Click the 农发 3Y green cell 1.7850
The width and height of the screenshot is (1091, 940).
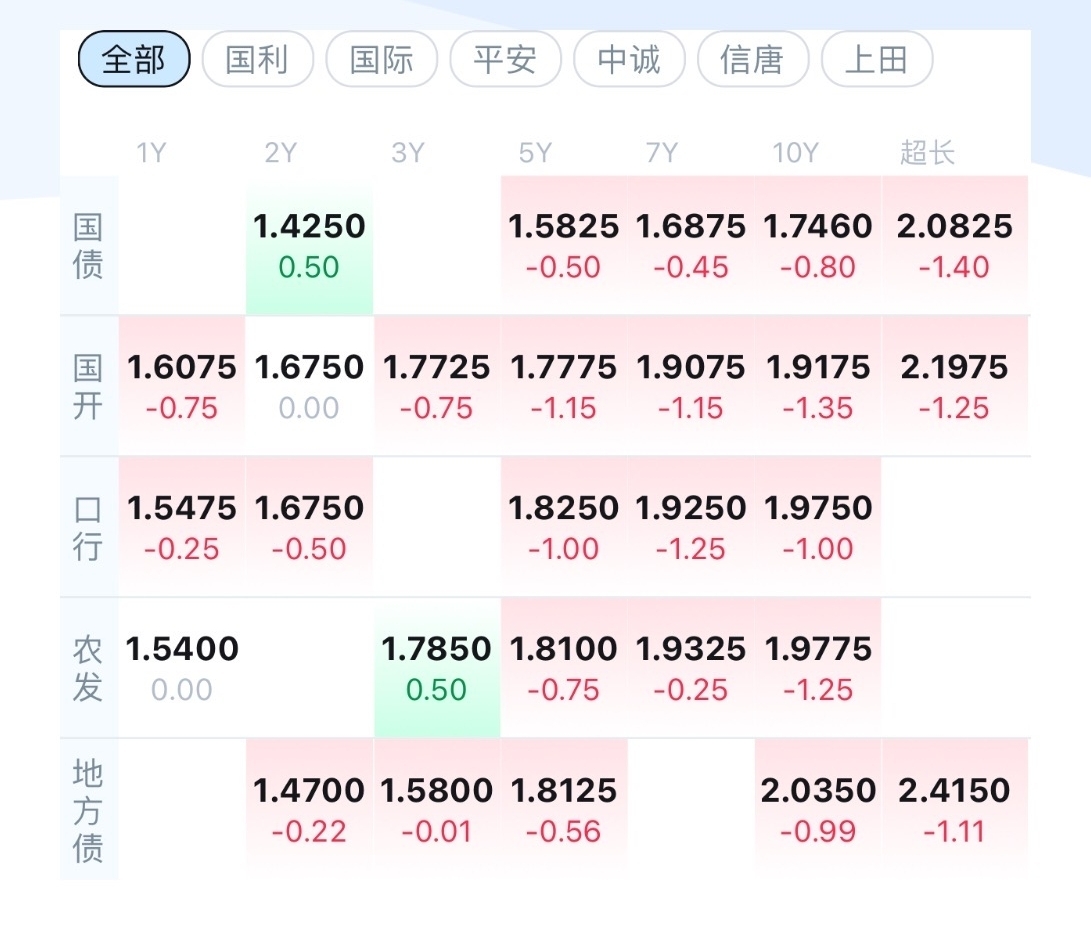436,668
